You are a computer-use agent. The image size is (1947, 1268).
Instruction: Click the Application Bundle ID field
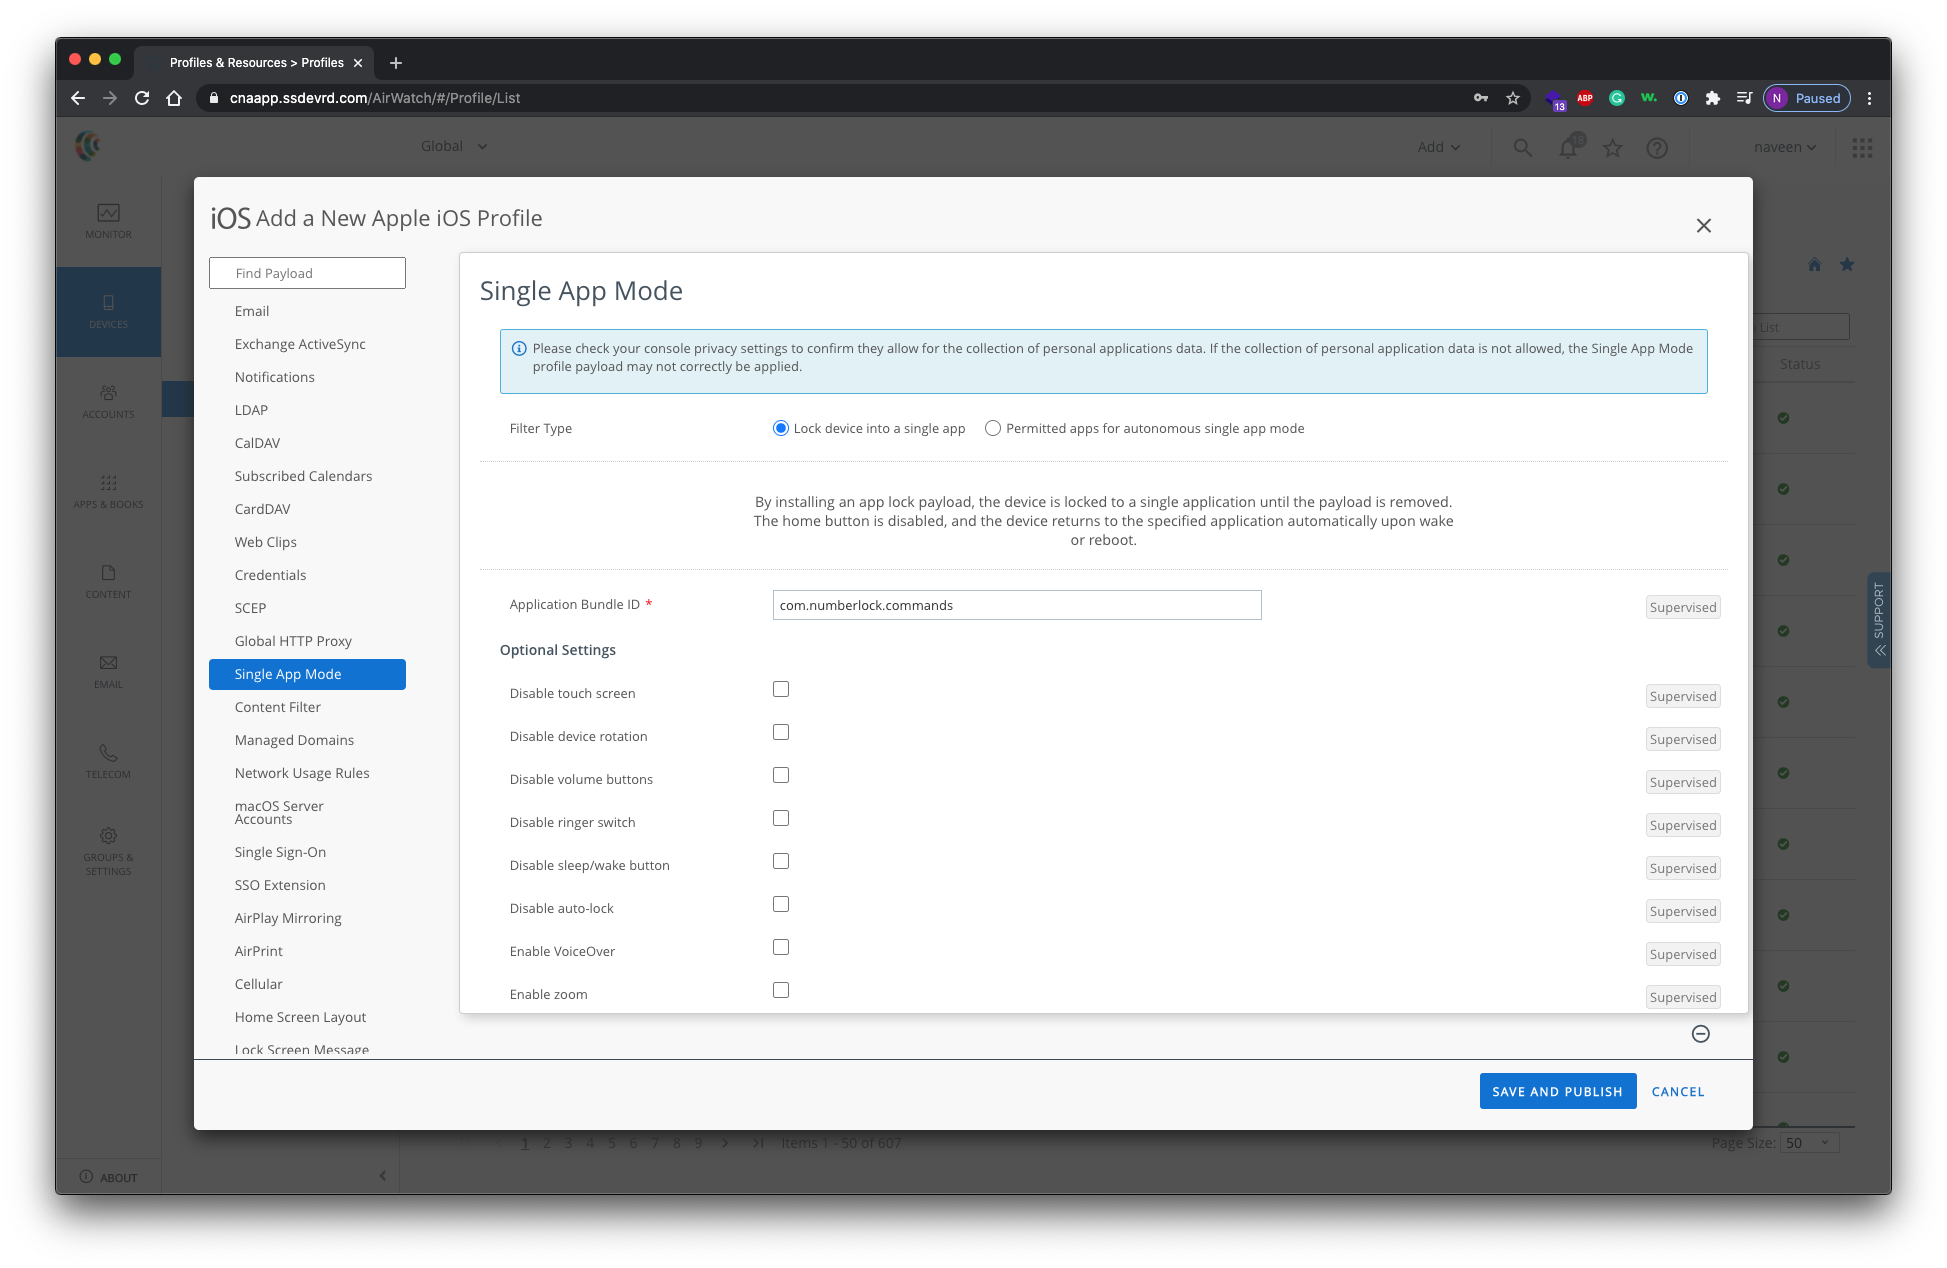tap(1016, 605)
